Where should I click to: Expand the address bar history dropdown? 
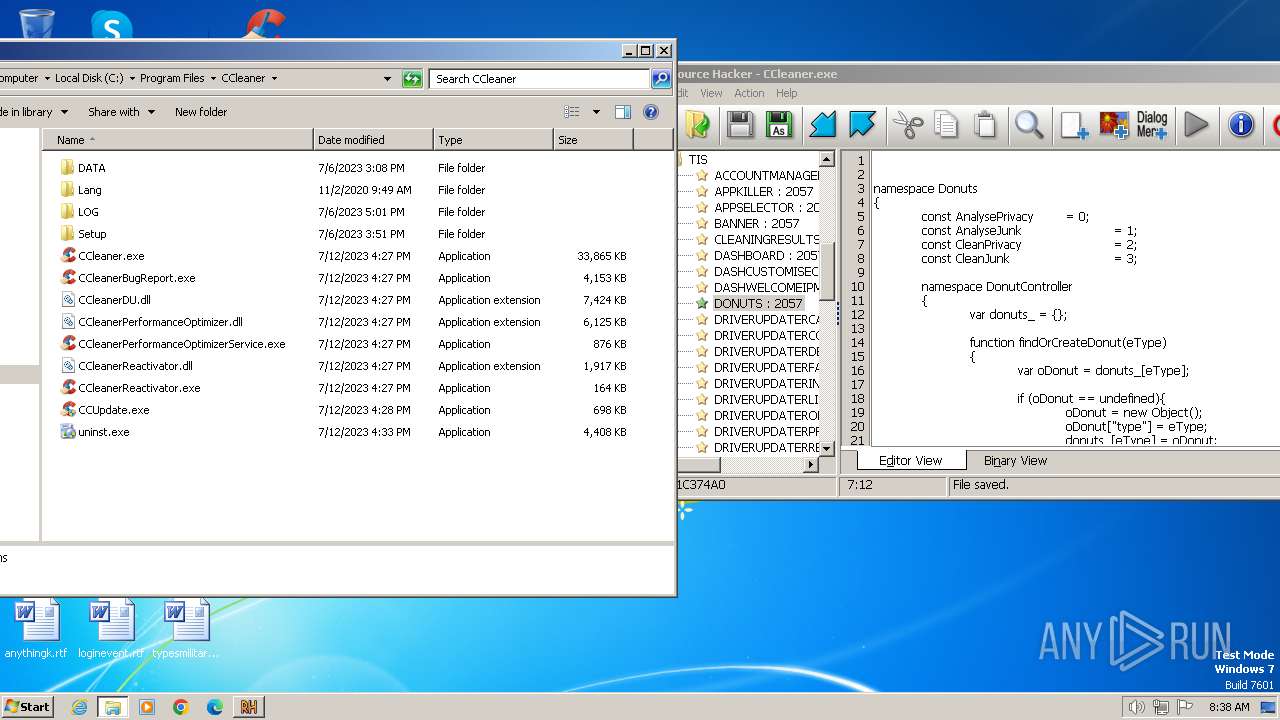(x=388, y=79)
